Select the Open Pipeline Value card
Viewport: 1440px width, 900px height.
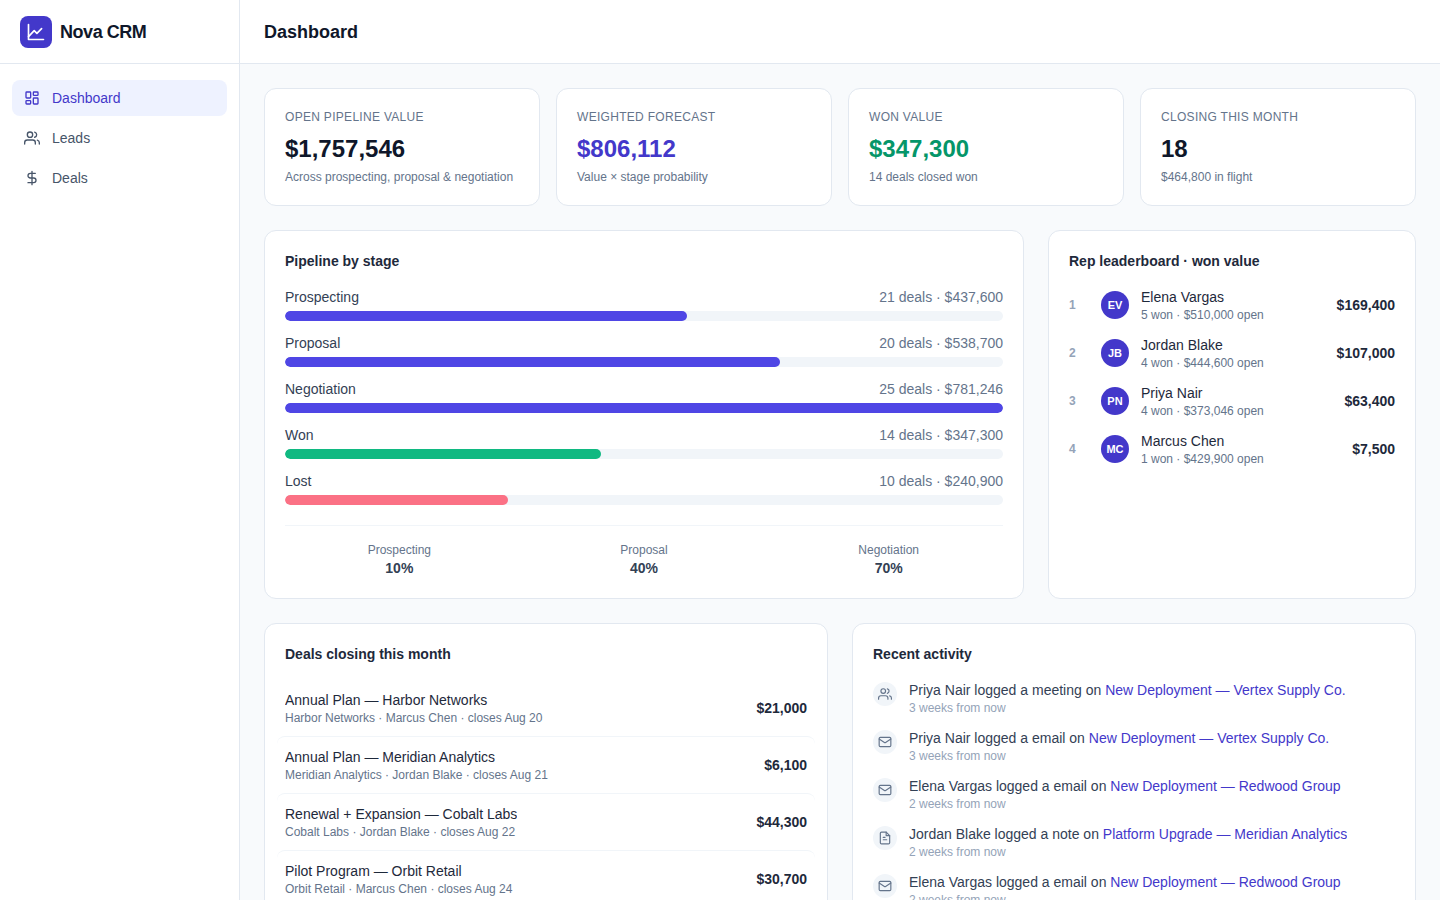tap(402, 147)
